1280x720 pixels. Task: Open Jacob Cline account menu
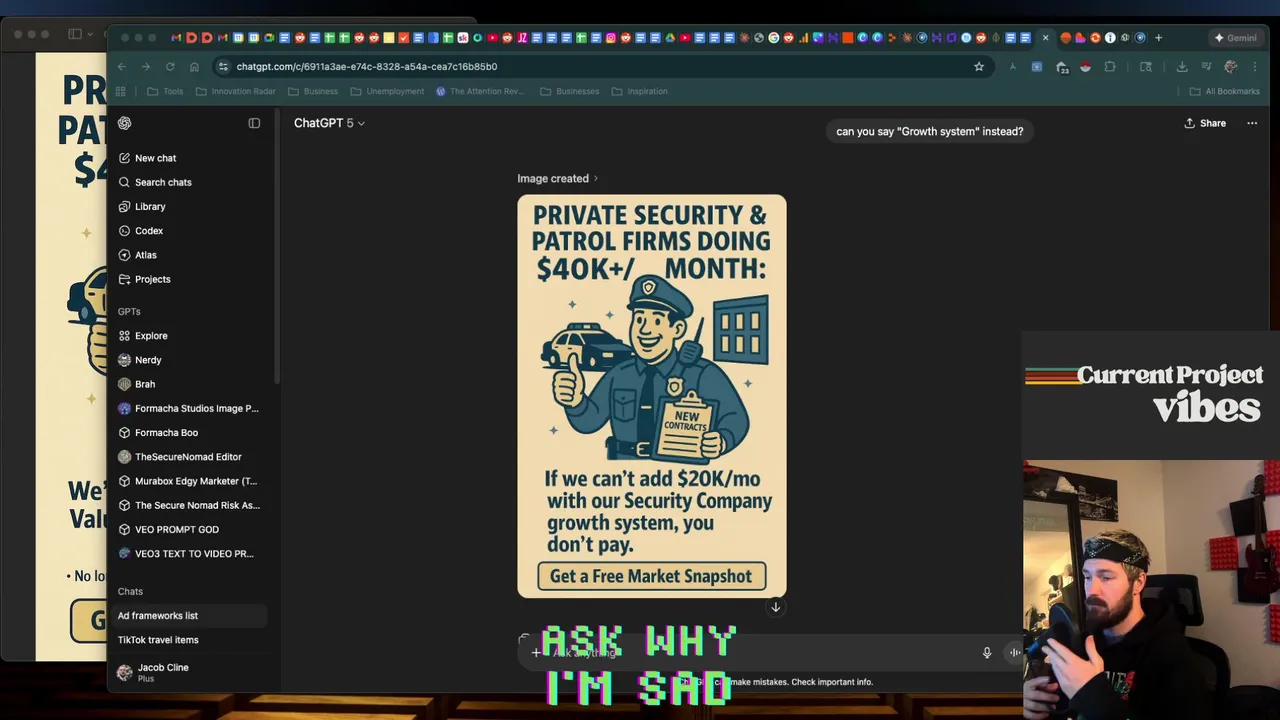pyautogui.click(x=190, y=672)
